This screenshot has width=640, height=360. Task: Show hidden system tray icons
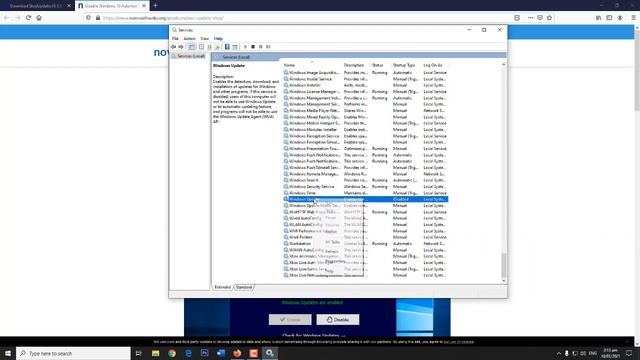coord(558,353)
